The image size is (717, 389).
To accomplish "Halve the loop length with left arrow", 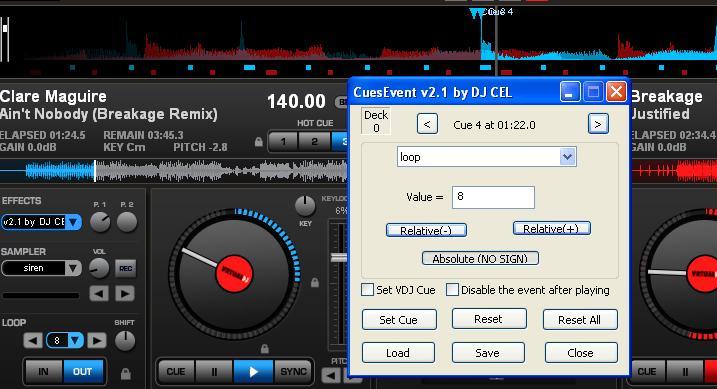I will click(32, 340).
